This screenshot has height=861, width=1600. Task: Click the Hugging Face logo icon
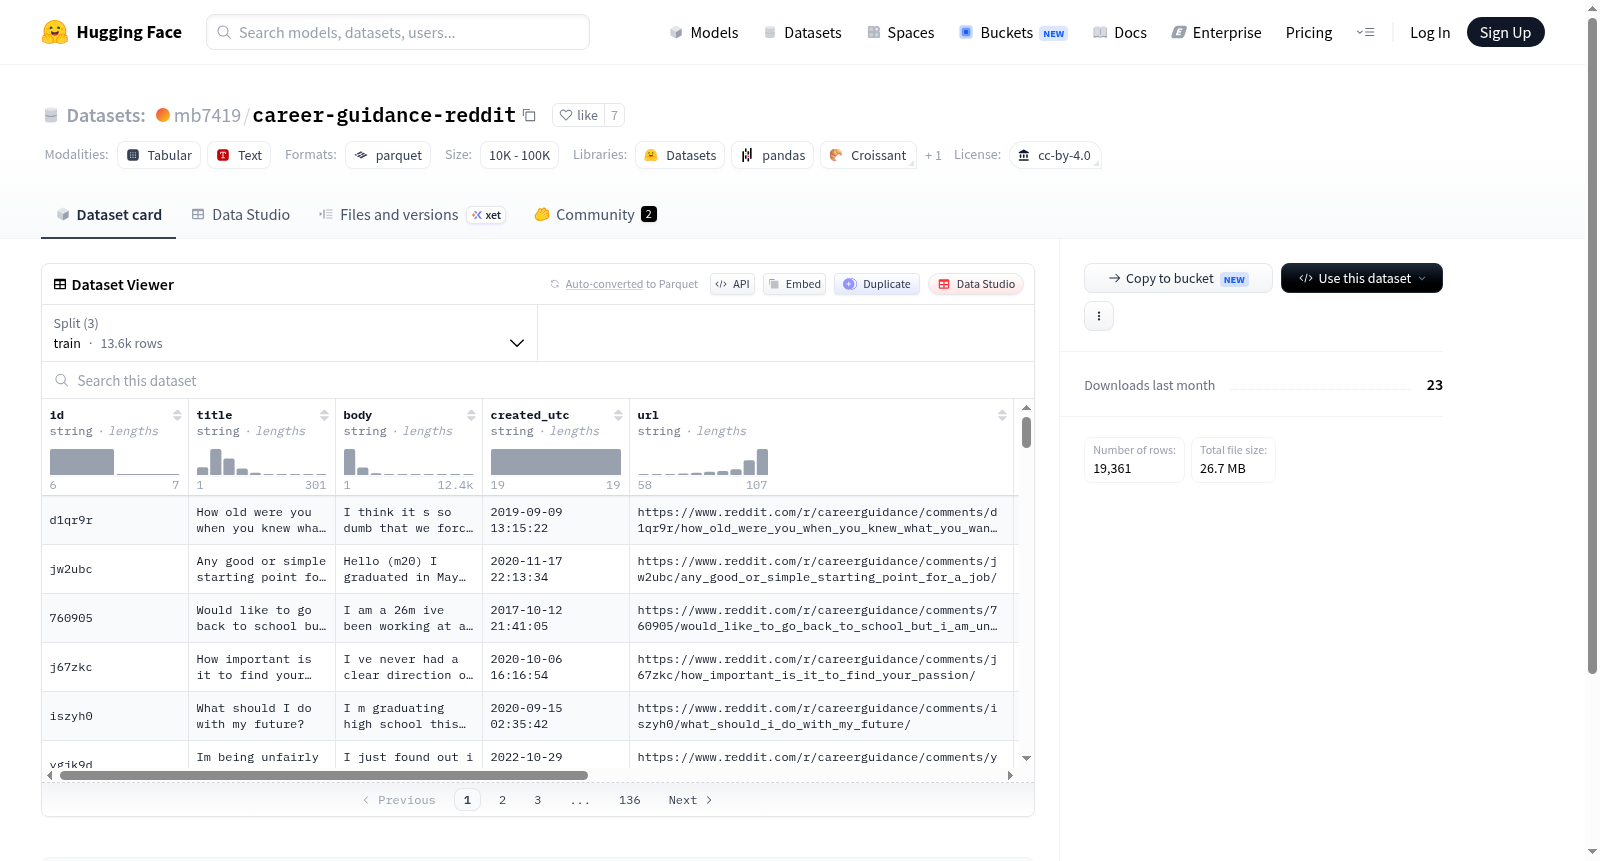point(55,32)
